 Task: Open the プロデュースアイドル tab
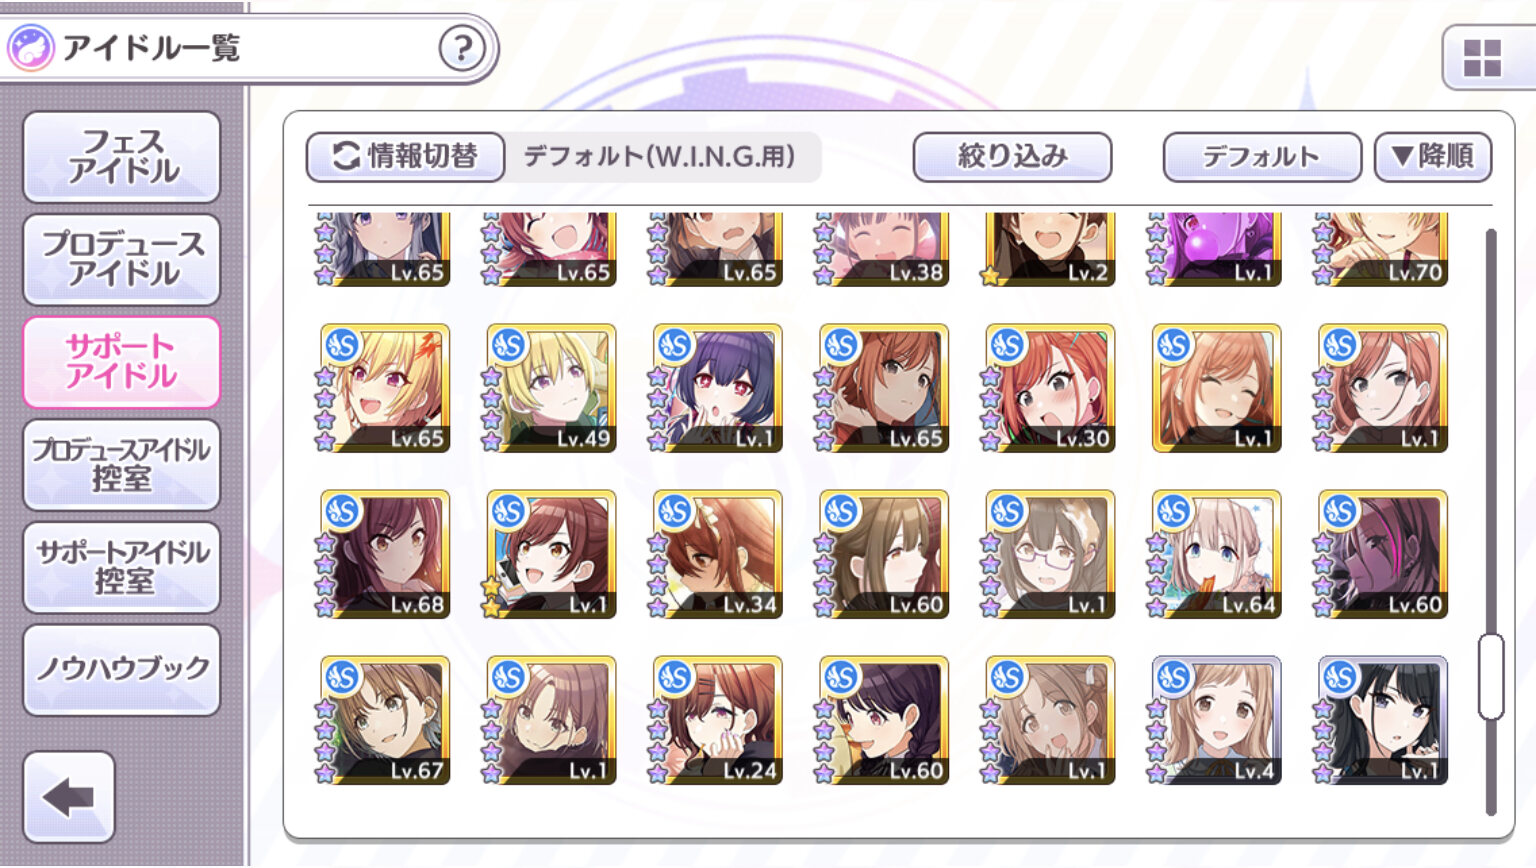[122, 260]
